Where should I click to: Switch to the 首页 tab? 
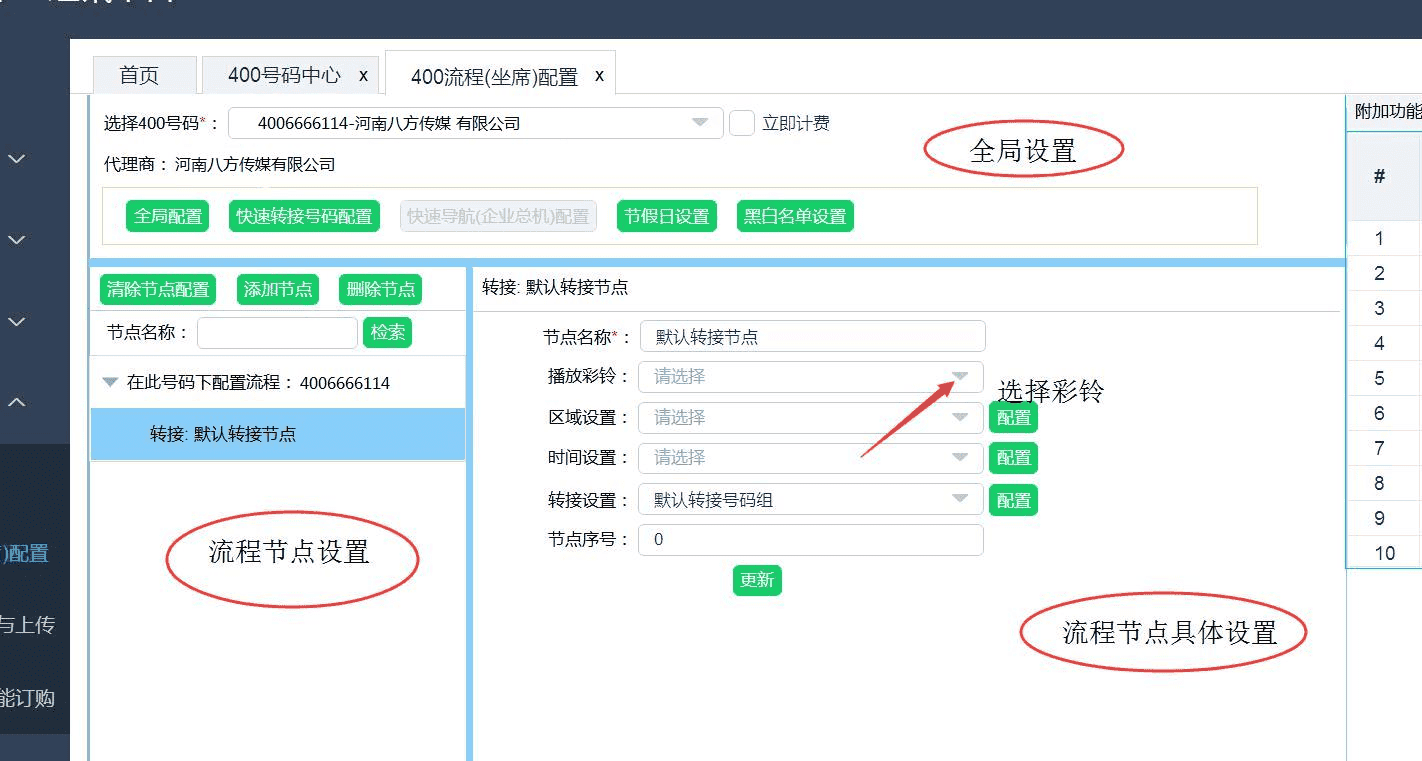(x=139, y=76)
